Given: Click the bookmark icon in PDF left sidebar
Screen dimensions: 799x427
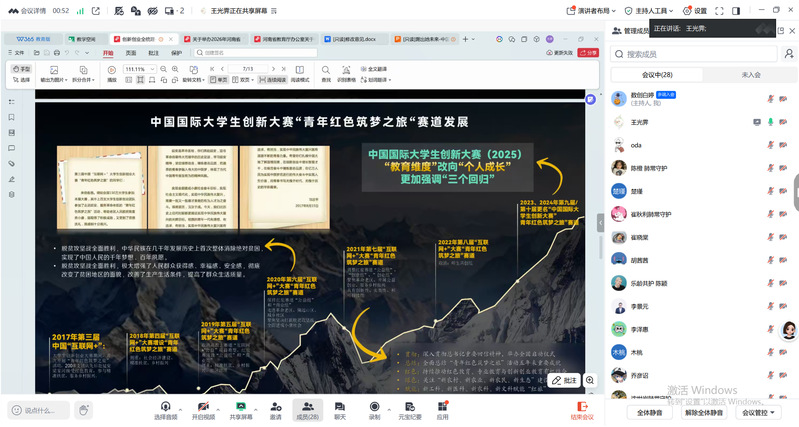Looking at the screenshot, I should (x=12, y=117).
